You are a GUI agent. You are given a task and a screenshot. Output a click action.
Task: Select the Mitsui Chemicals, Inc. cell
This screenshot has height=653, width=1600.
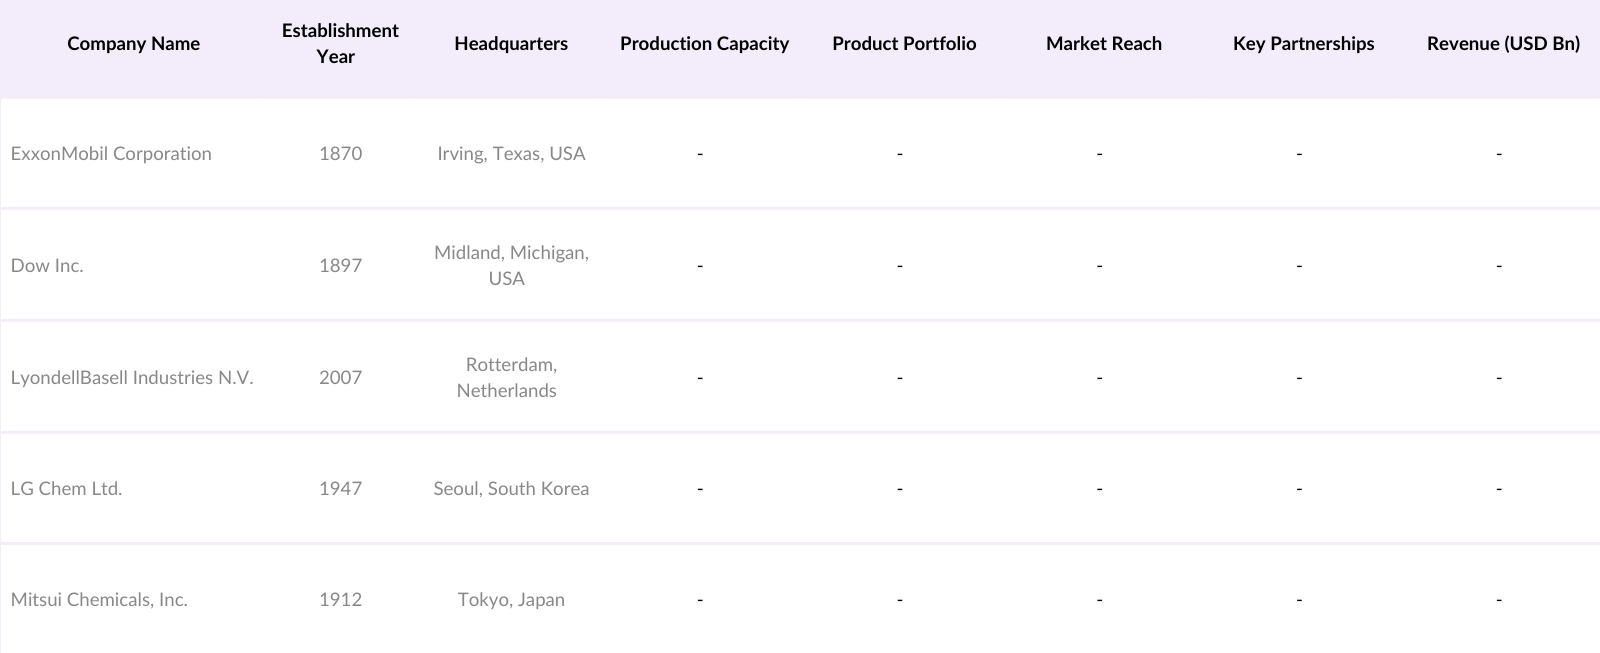[99, 600]
